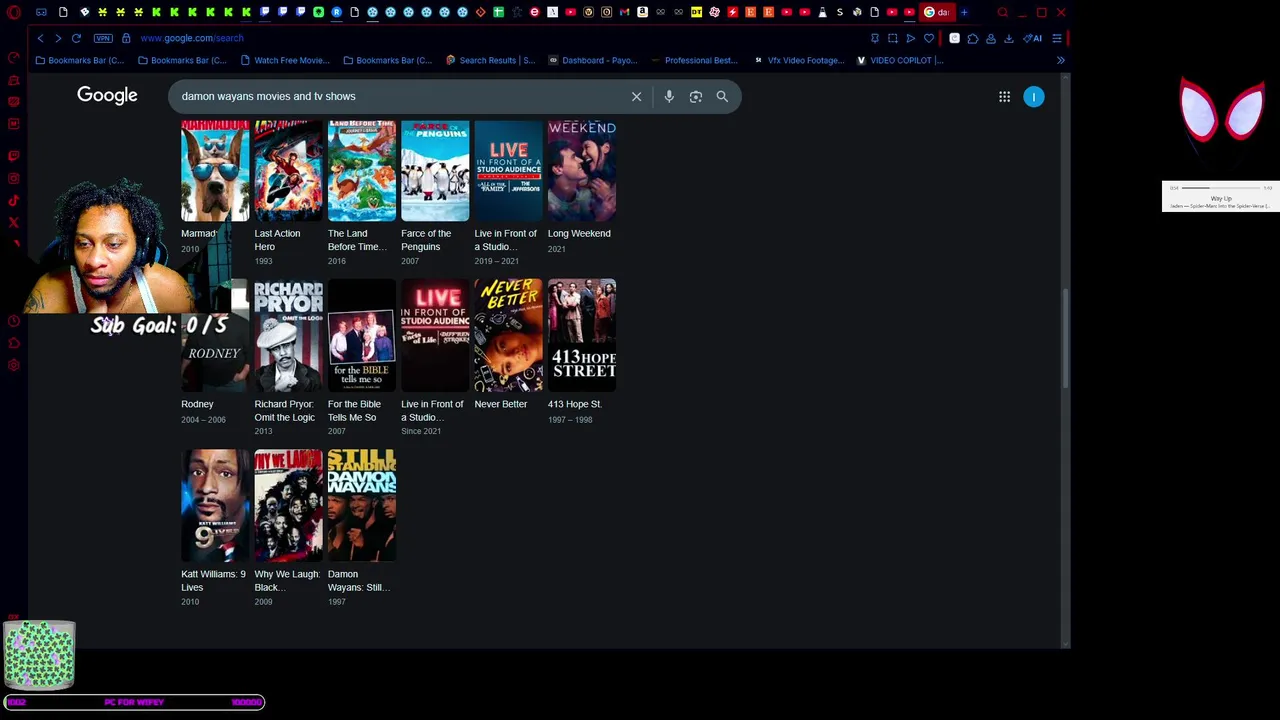Viewport: 1280px width, 720px height.
Task: Open the AI assistant icon in toolbar
Action: click(1032, 38)
